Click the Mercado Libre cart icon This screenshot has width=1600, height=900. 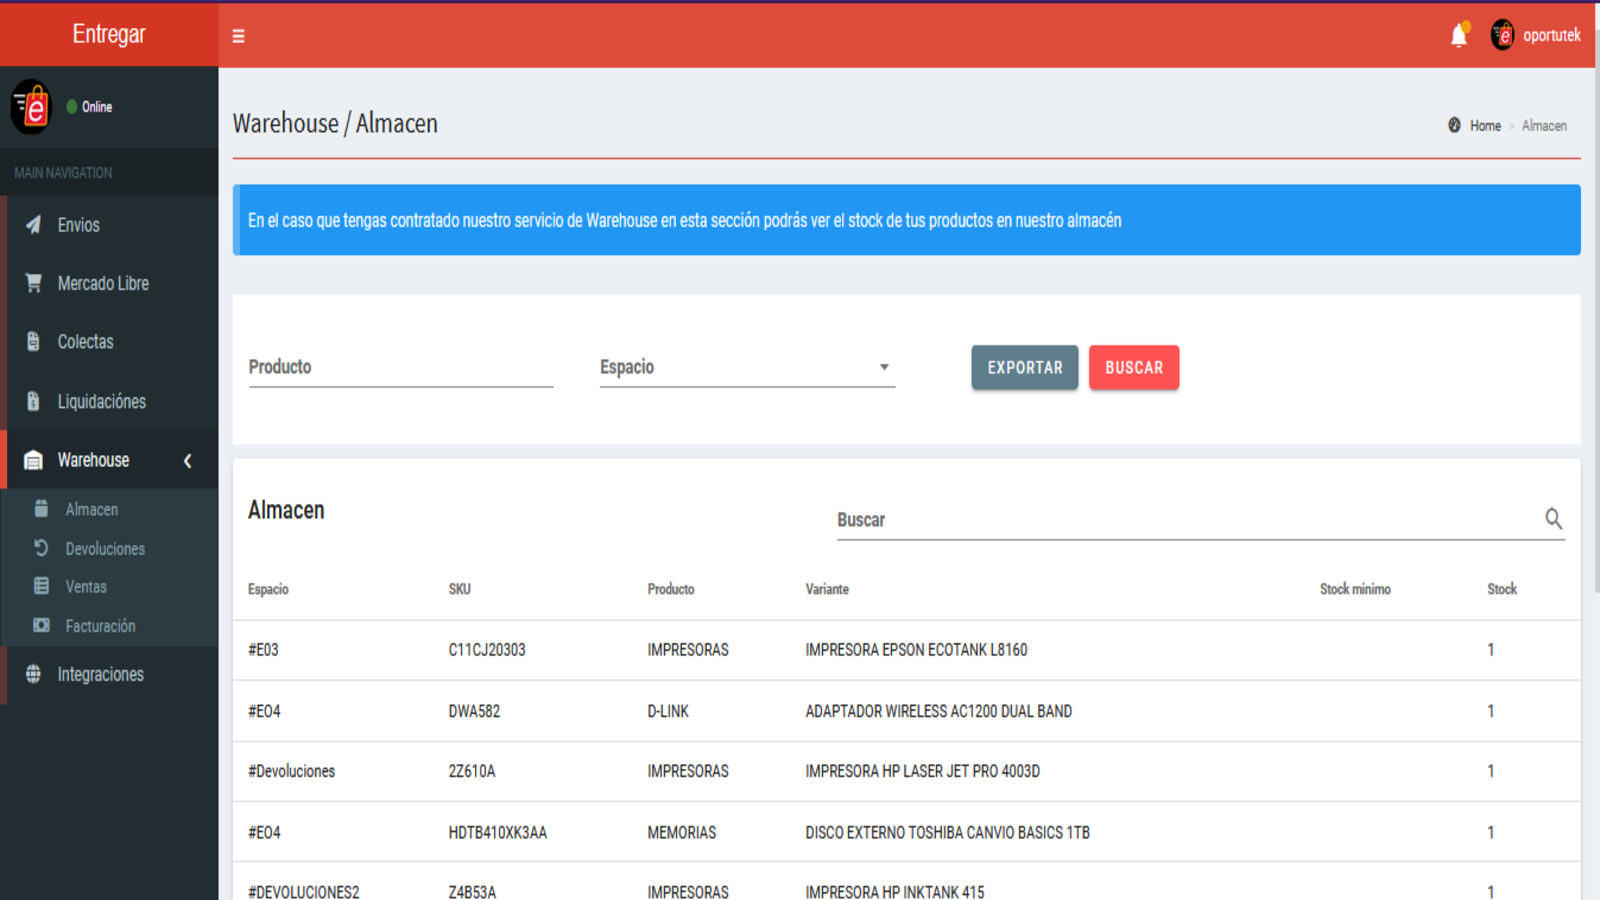click(34, 283)
